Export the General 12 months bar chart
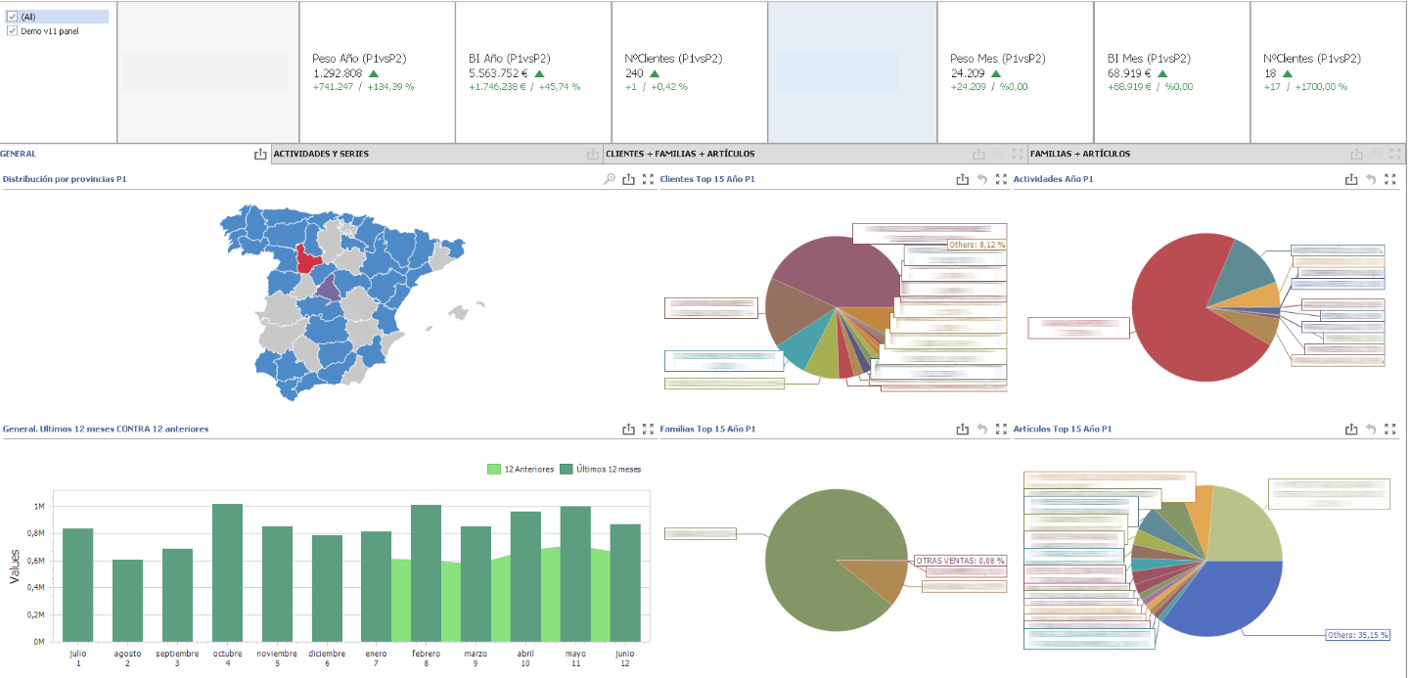 (x=628, y=429)
